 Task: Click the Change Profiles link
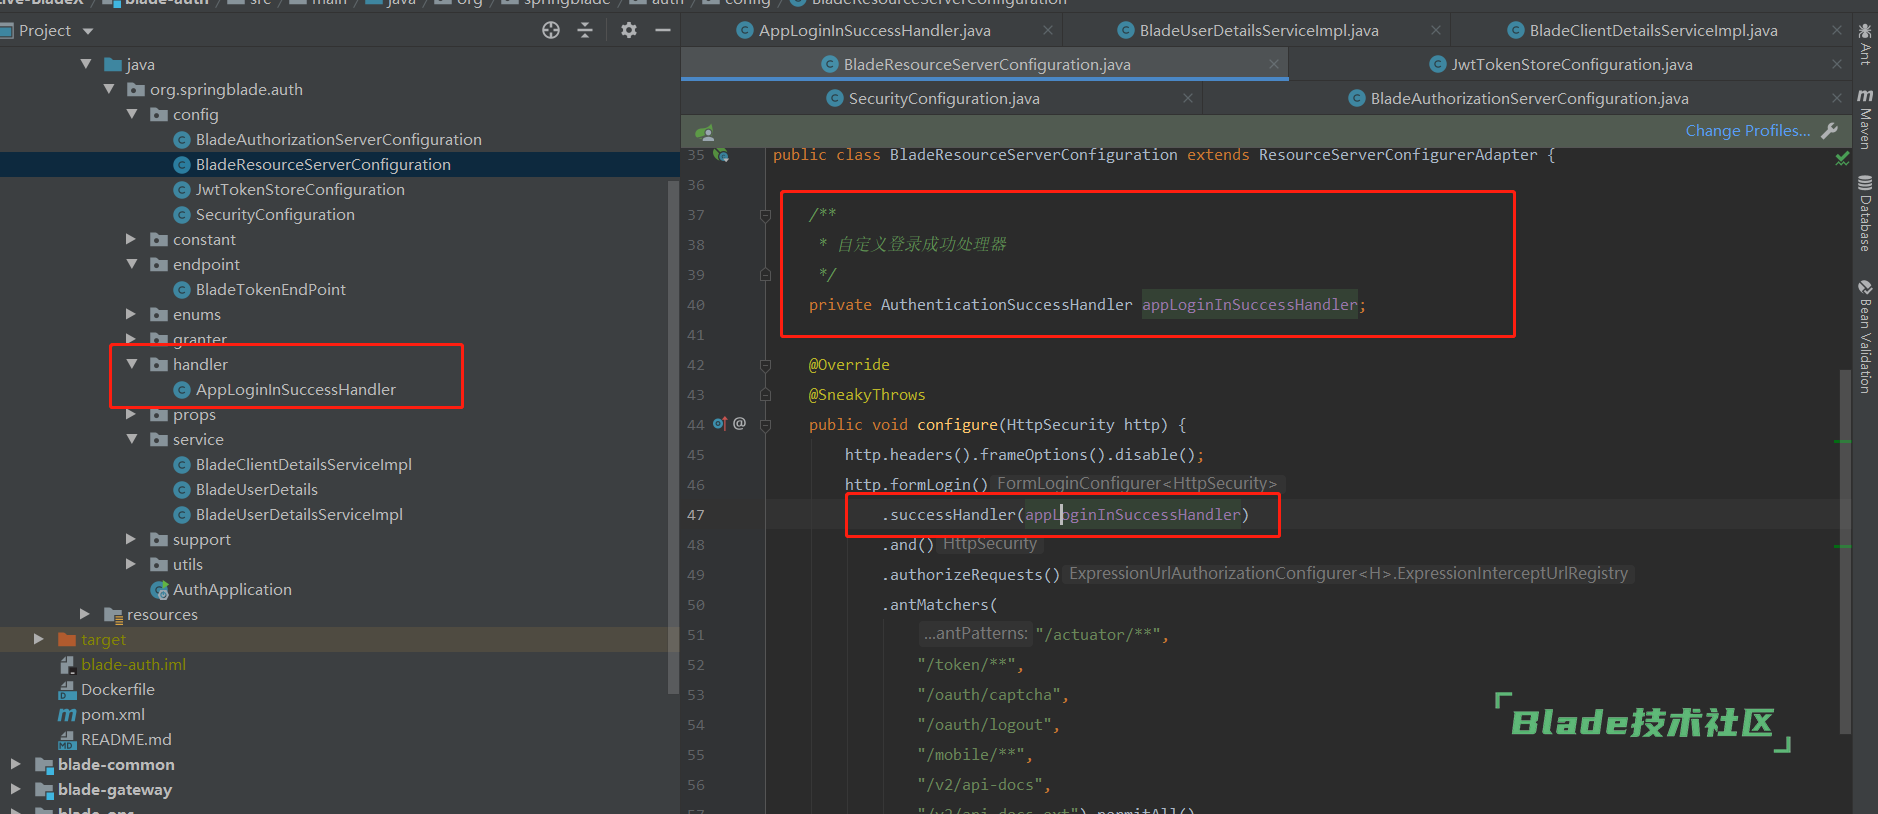click(x=1748, y=131)
